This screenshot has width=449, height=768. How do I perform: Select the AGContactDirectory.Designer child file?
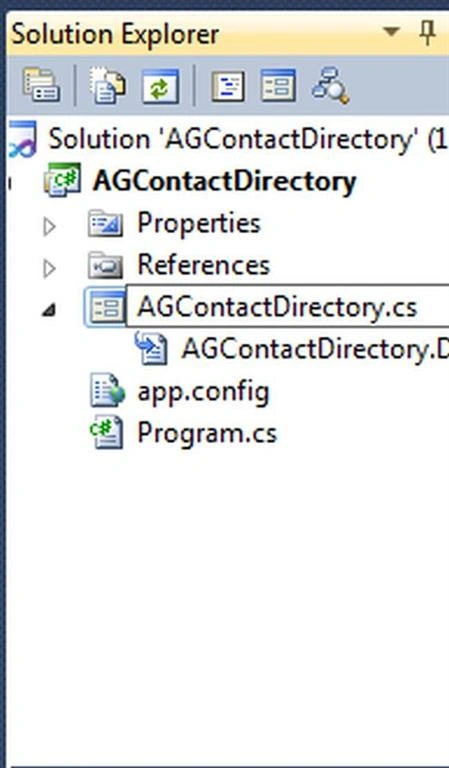pyautogui.click(x=315, y=350)
